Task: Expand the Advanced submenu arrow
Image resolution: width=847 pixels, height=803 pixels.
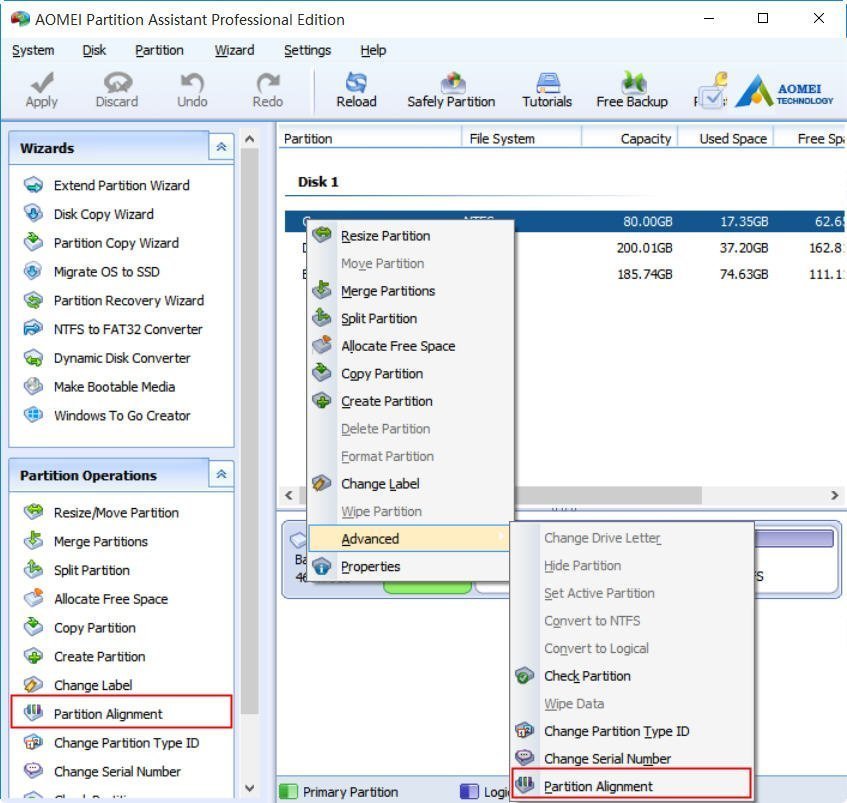Action: point(501,537)
